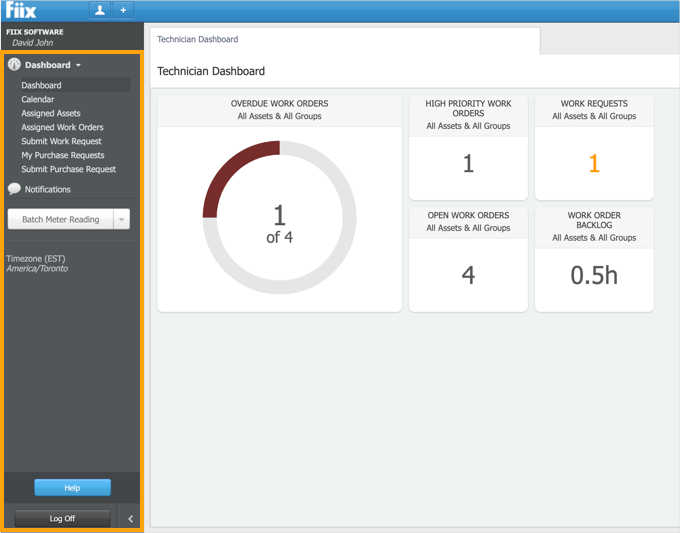Click the Dashboard globe icon
The height and width of the screenshot is (533, 680).
pos(14,65)
